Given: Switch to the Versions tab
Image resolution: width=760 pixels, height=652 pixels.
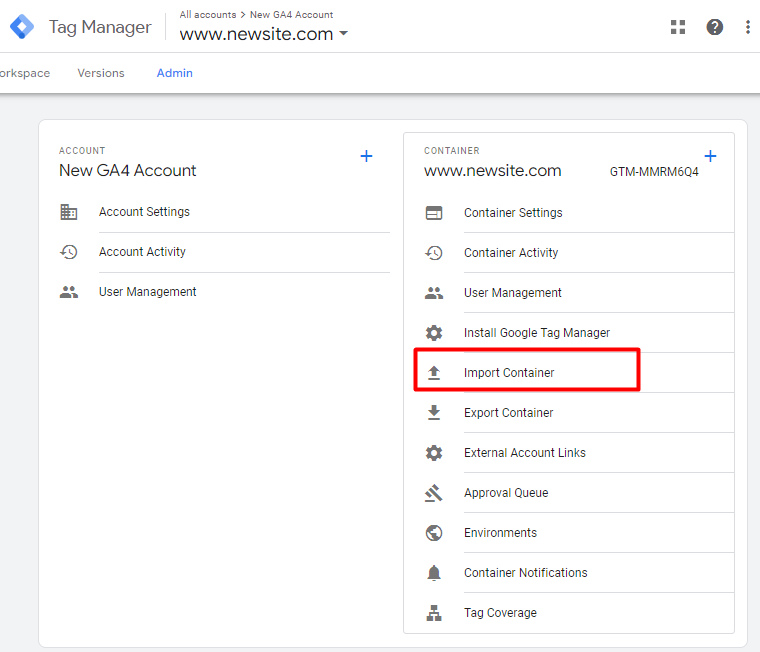Looking at the screenshot, I should pyautogui.click(x=101, y=73).
